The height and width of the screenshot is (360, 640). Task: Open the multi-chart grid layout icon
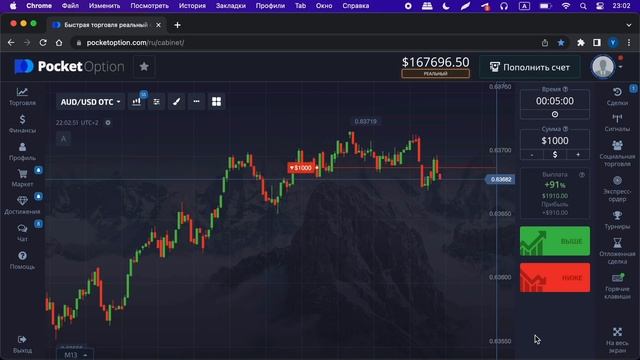216,102
